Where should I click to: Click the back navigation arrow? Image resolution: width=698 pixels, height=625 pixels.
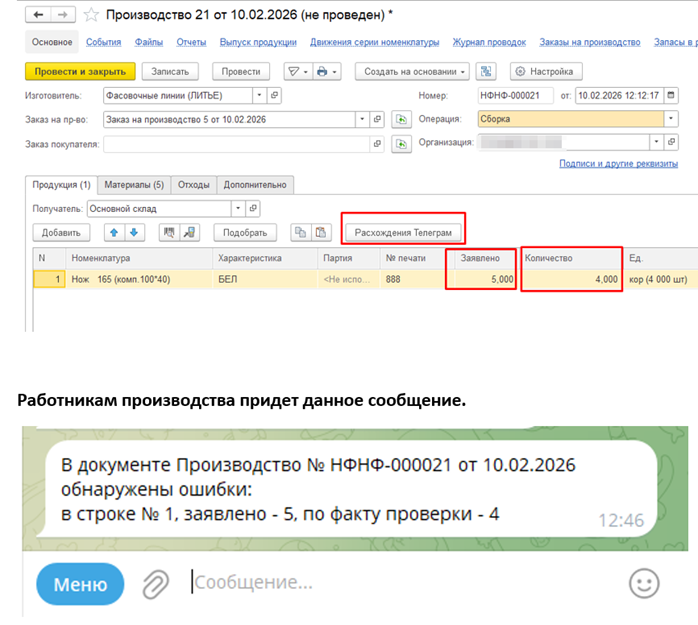click(38, 15)
